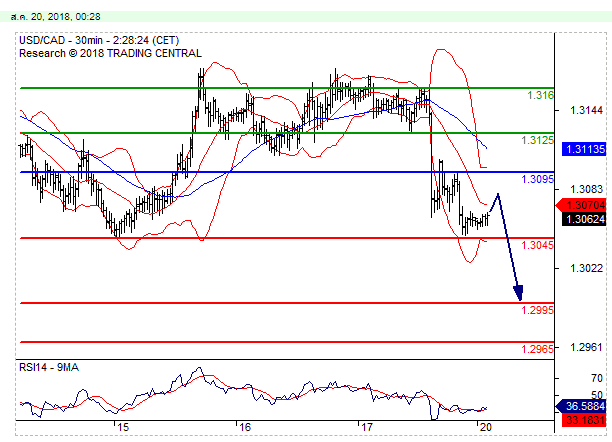
Task: Click the 'RSI14 - 9MA' indicator label
Action: coord(49,367)
